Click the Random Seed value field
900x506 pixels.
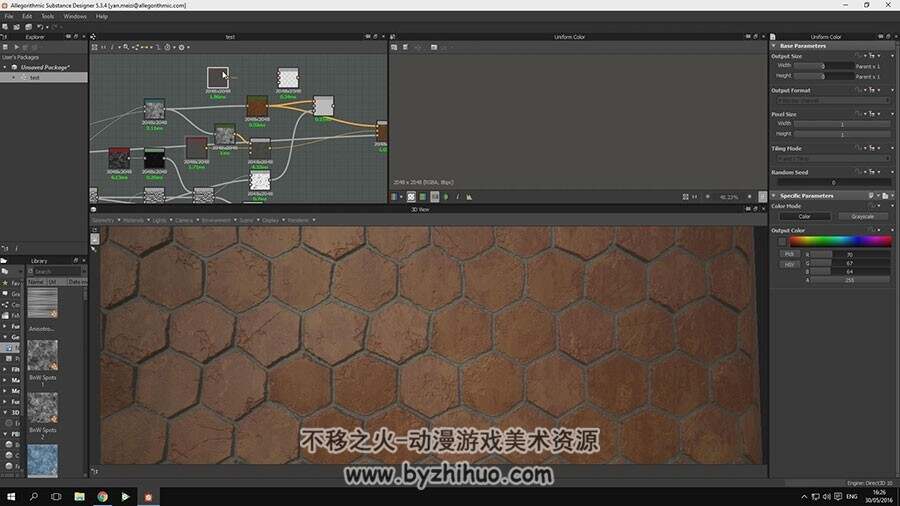coord(833,182)
